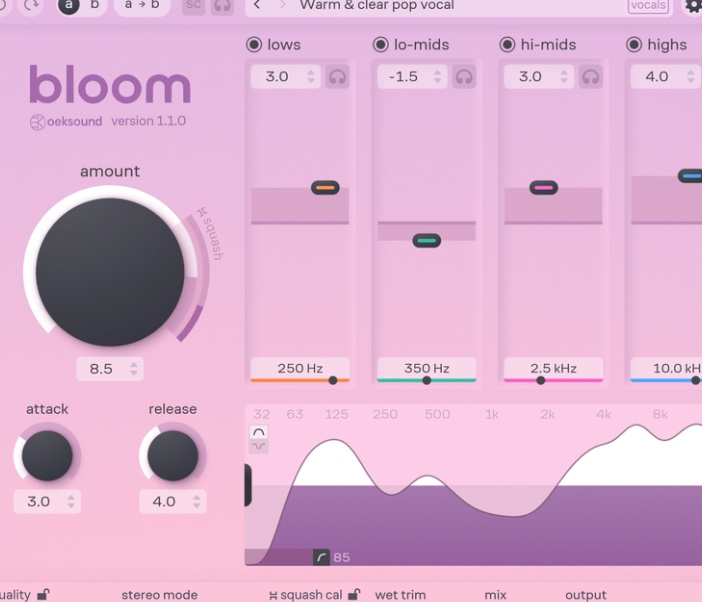
Task: Click the oeksound logo
Action: (66, 122)
